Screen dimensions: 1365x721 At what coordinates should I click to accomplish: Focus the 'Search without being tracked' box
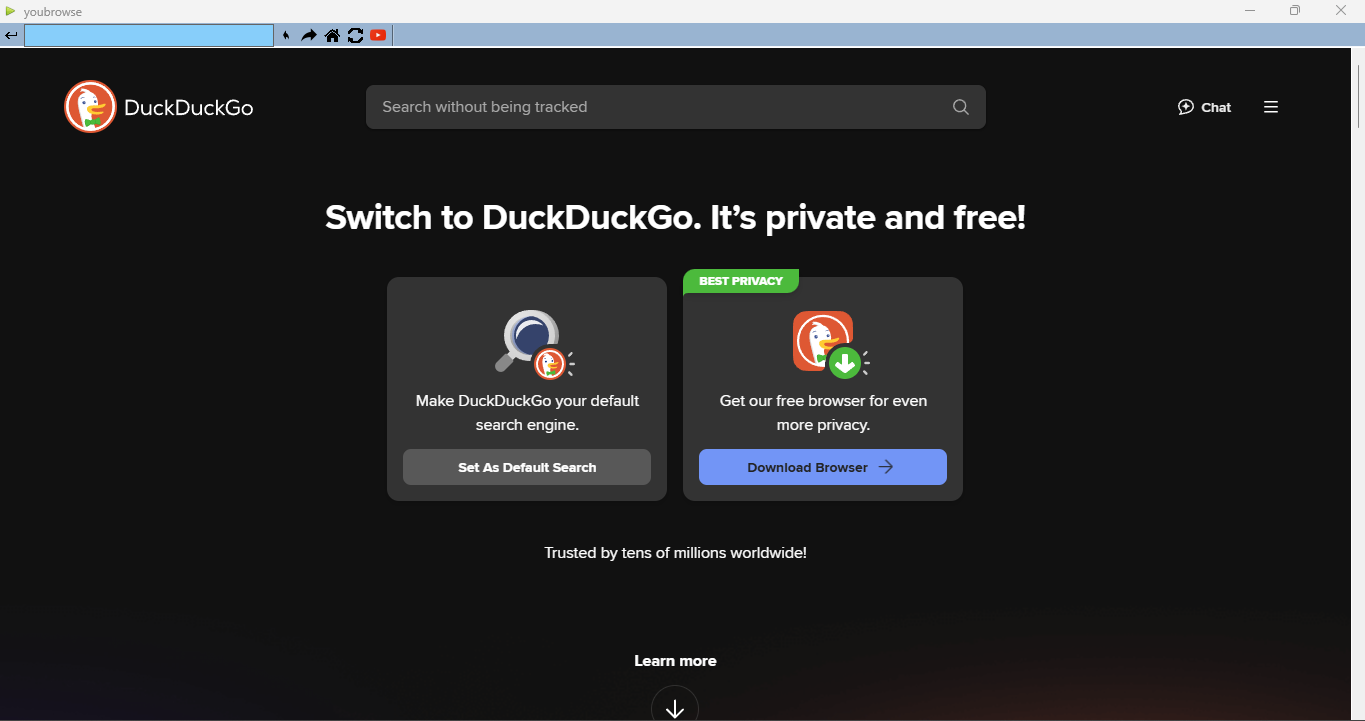click(675, 107)
